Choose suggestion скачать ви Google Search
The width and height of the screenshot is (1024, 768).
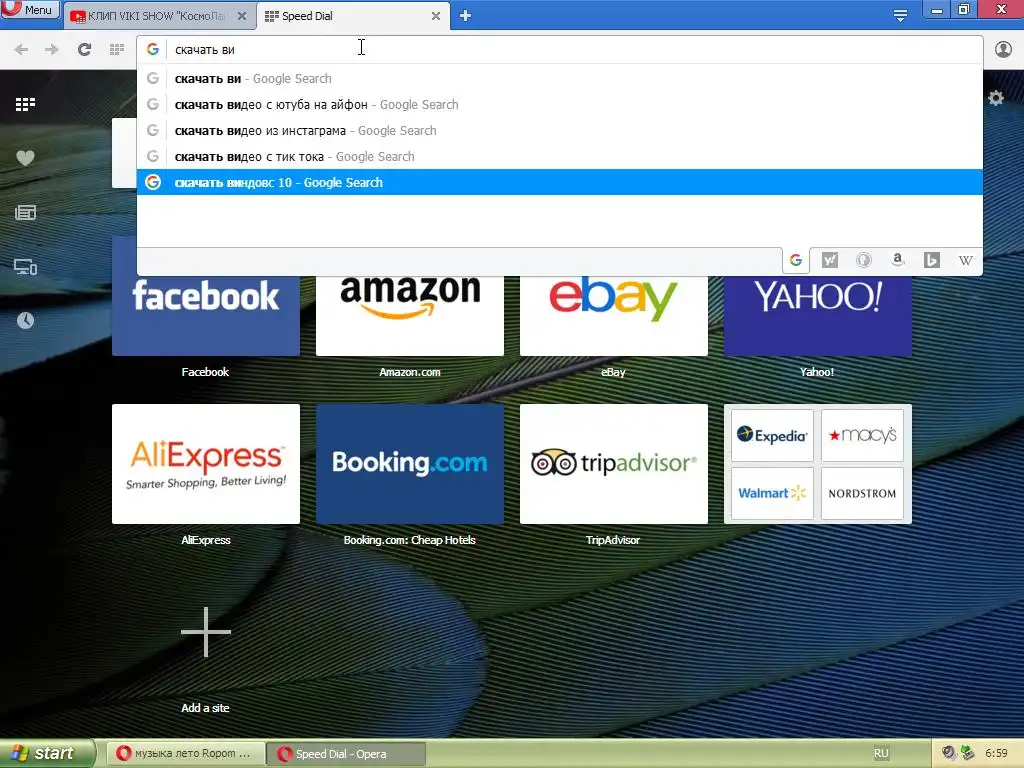pos(560,78)
